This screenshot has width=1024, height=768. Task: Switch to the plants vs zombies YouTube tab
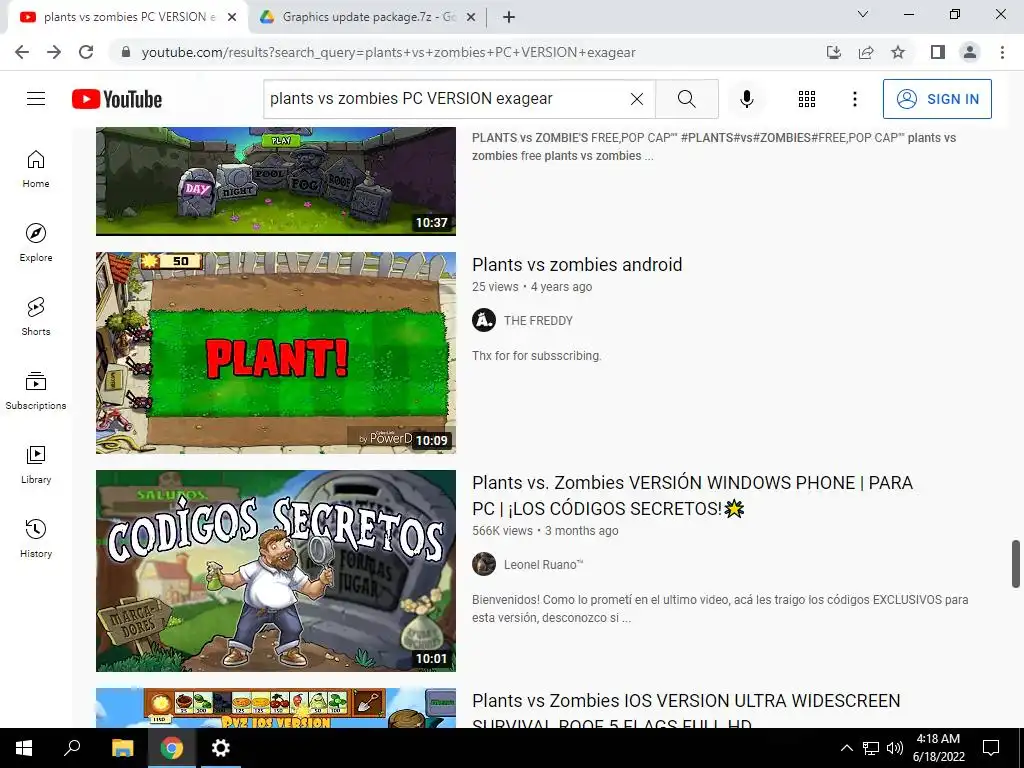127,17
